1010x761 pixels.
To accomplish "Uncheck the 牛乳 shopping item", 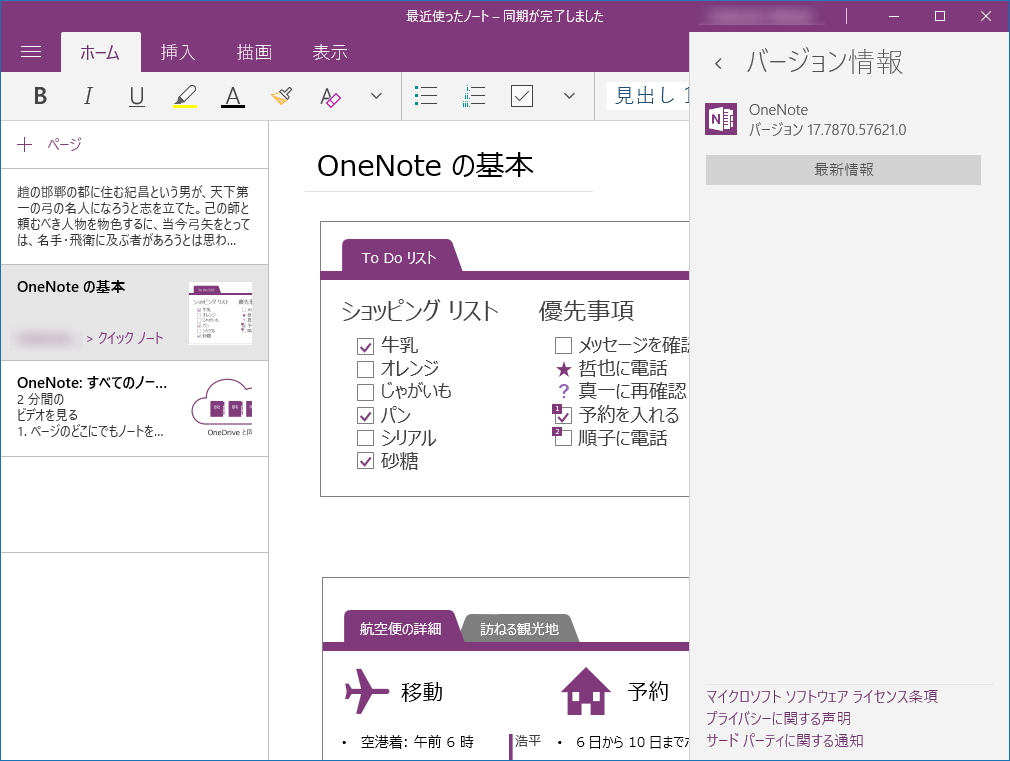I will point(365,345).
